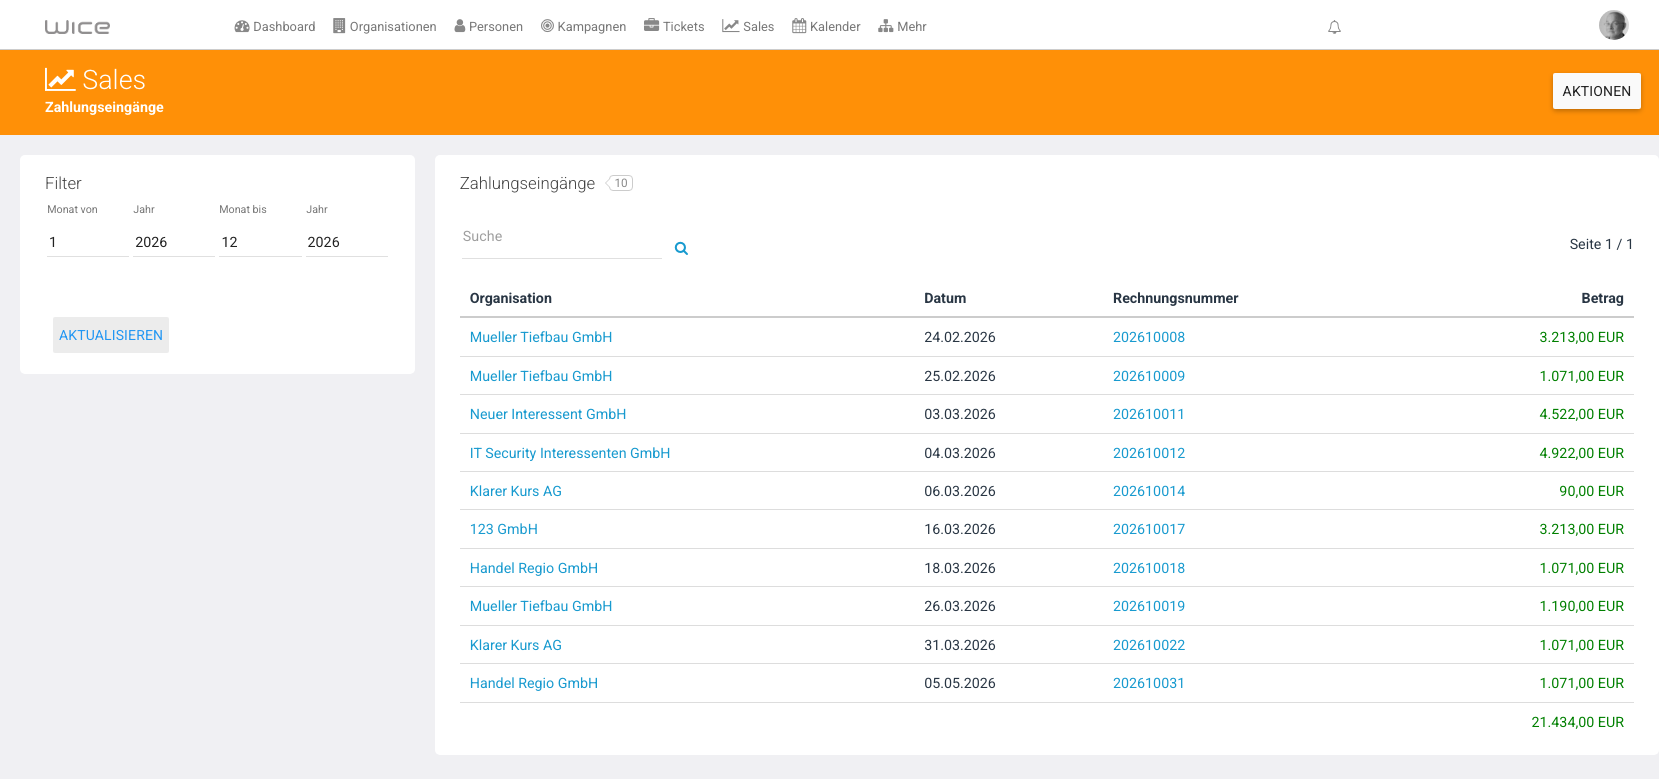This screenshot has width=1659, height=779.
Task: Open Tickets from the navigation bar
Action: [674, 27]
